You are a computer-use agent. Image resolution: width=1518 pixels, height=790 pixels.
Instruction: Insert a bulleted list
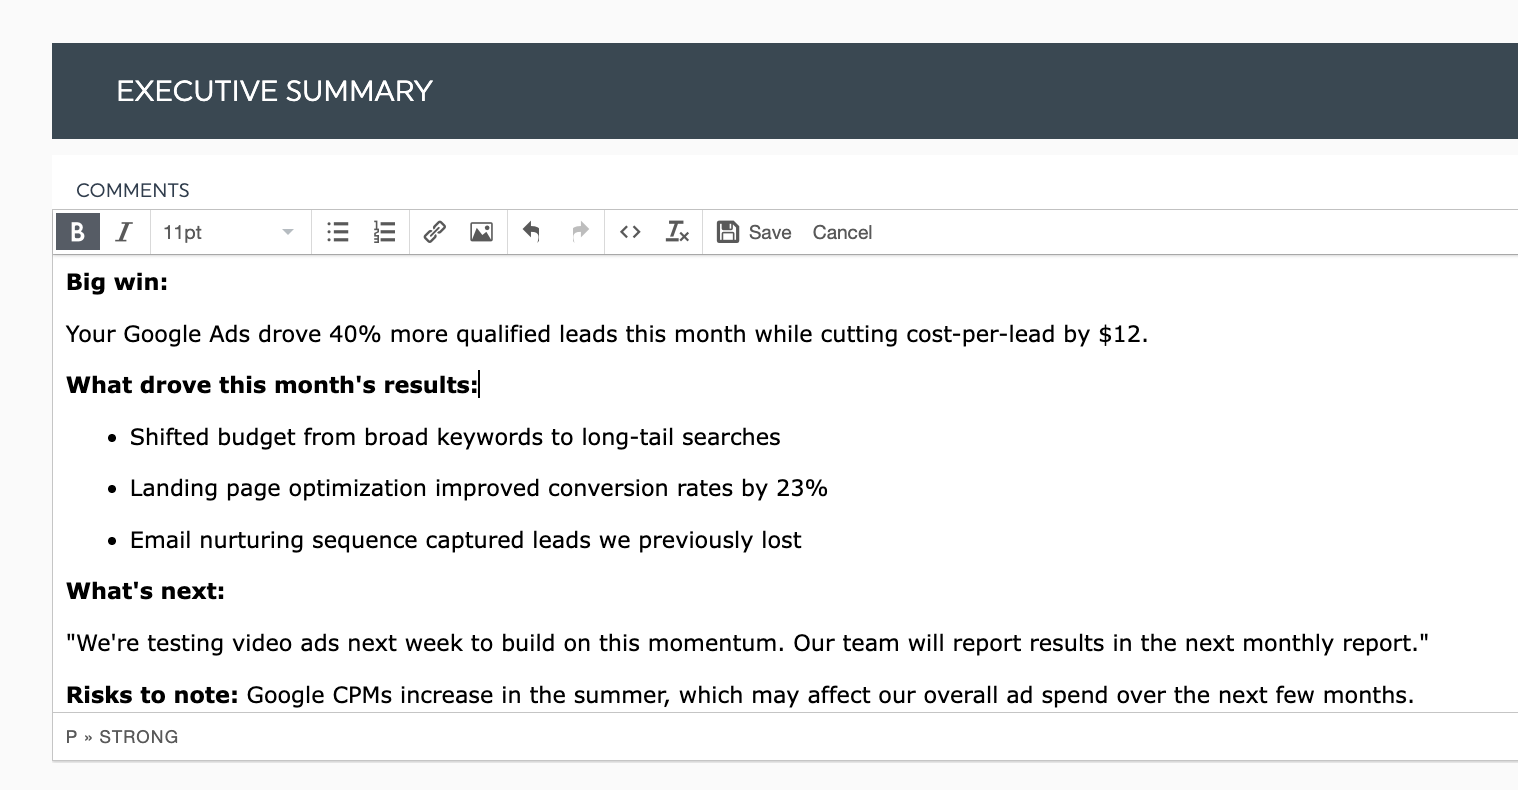coord(338,232)
